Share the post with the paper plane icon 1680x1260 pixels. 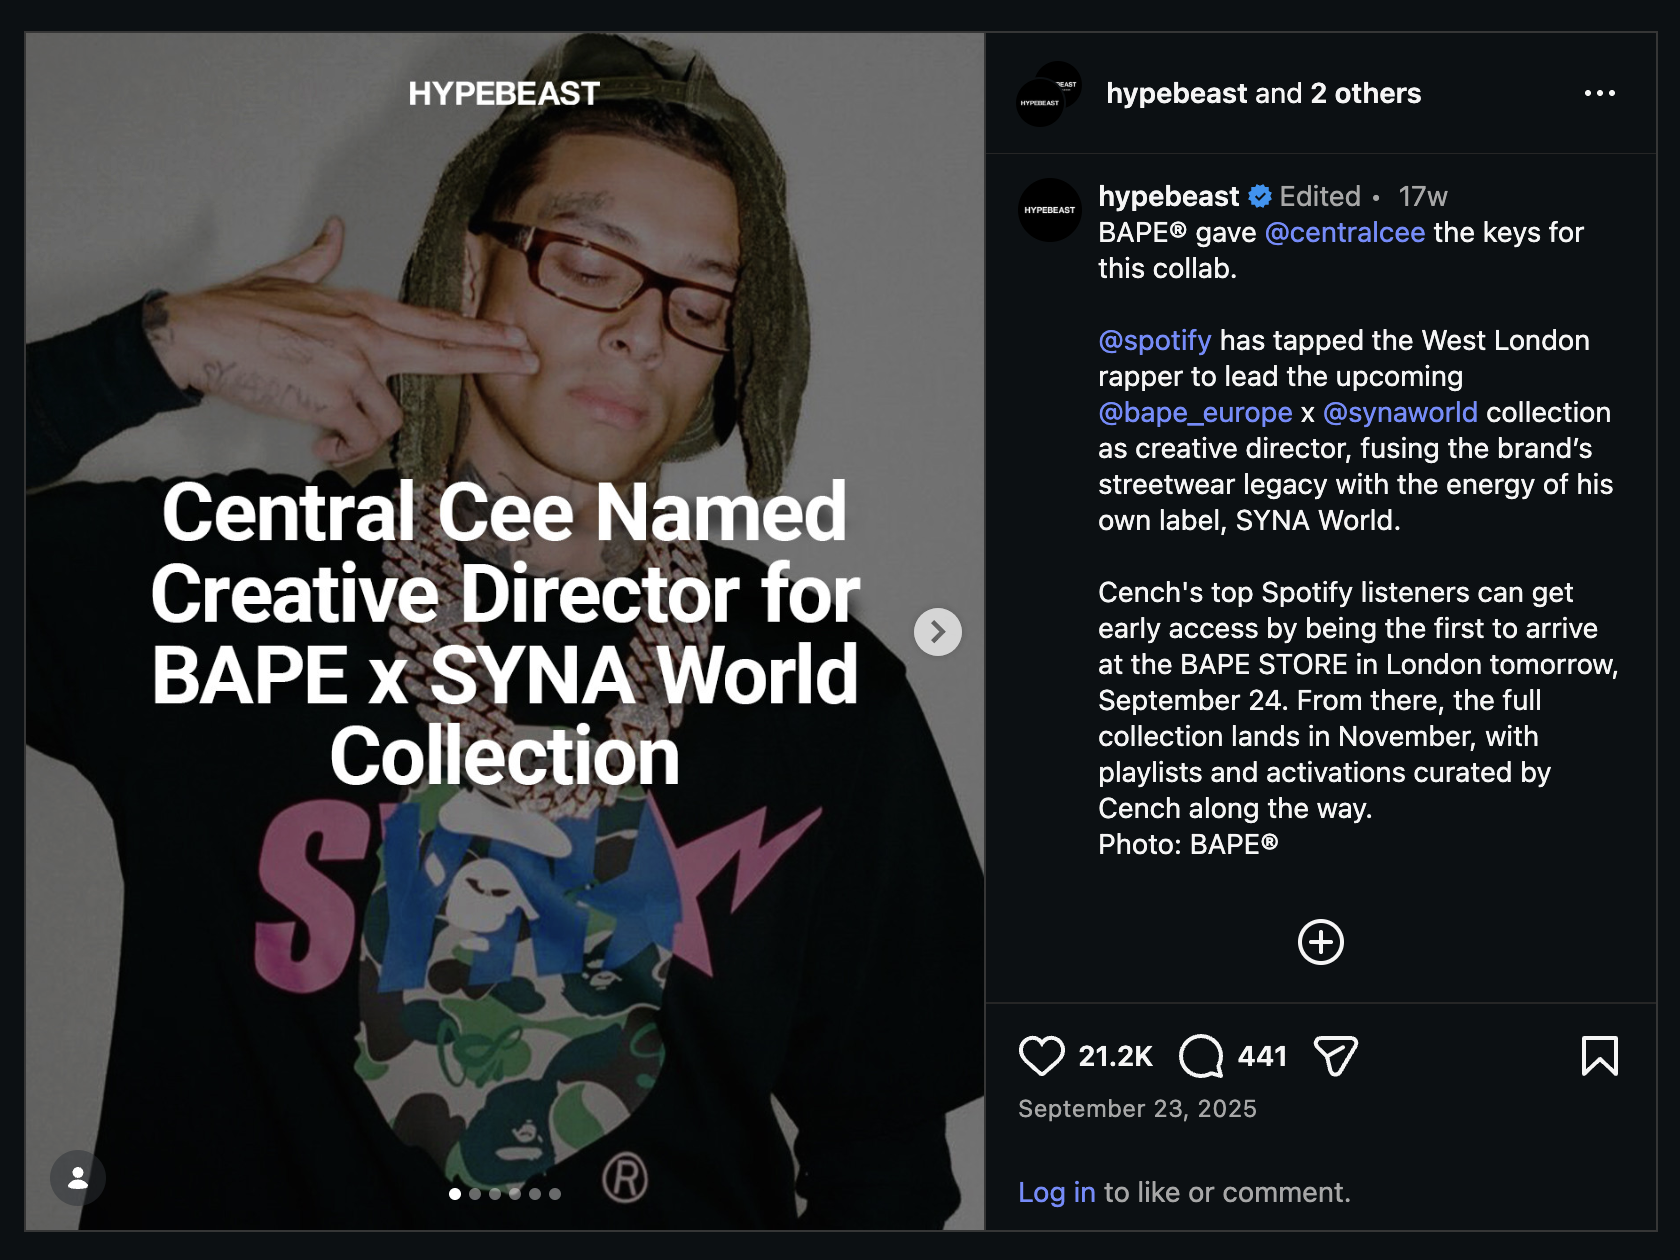coord(1336,1056)
